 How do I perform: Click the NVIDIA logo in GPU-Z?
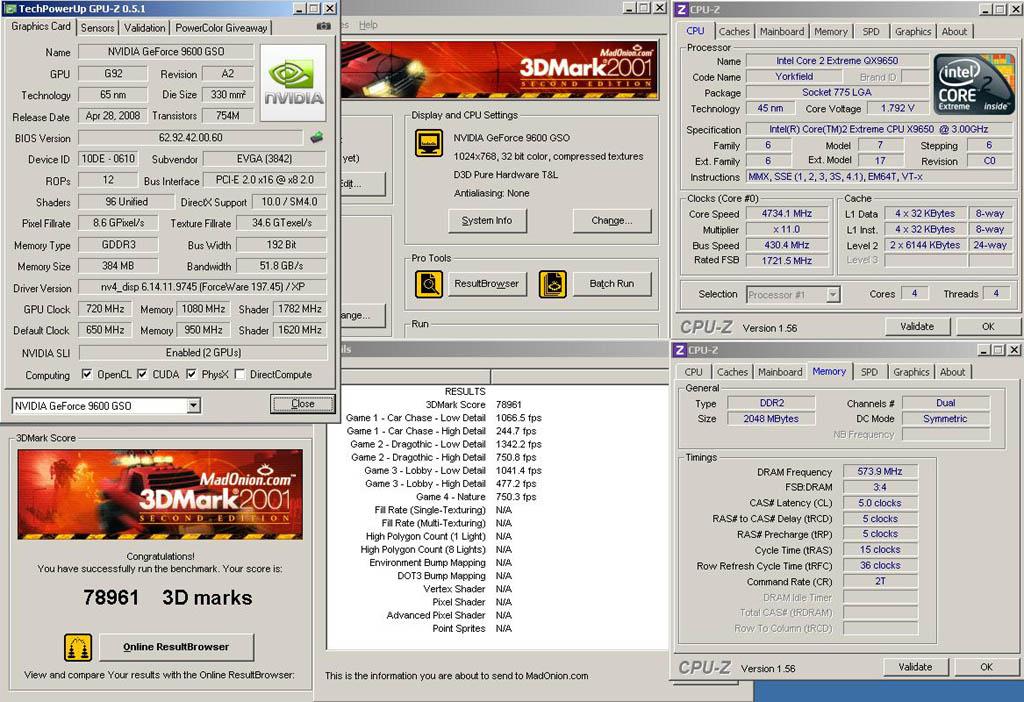click(x=293, y=82)
